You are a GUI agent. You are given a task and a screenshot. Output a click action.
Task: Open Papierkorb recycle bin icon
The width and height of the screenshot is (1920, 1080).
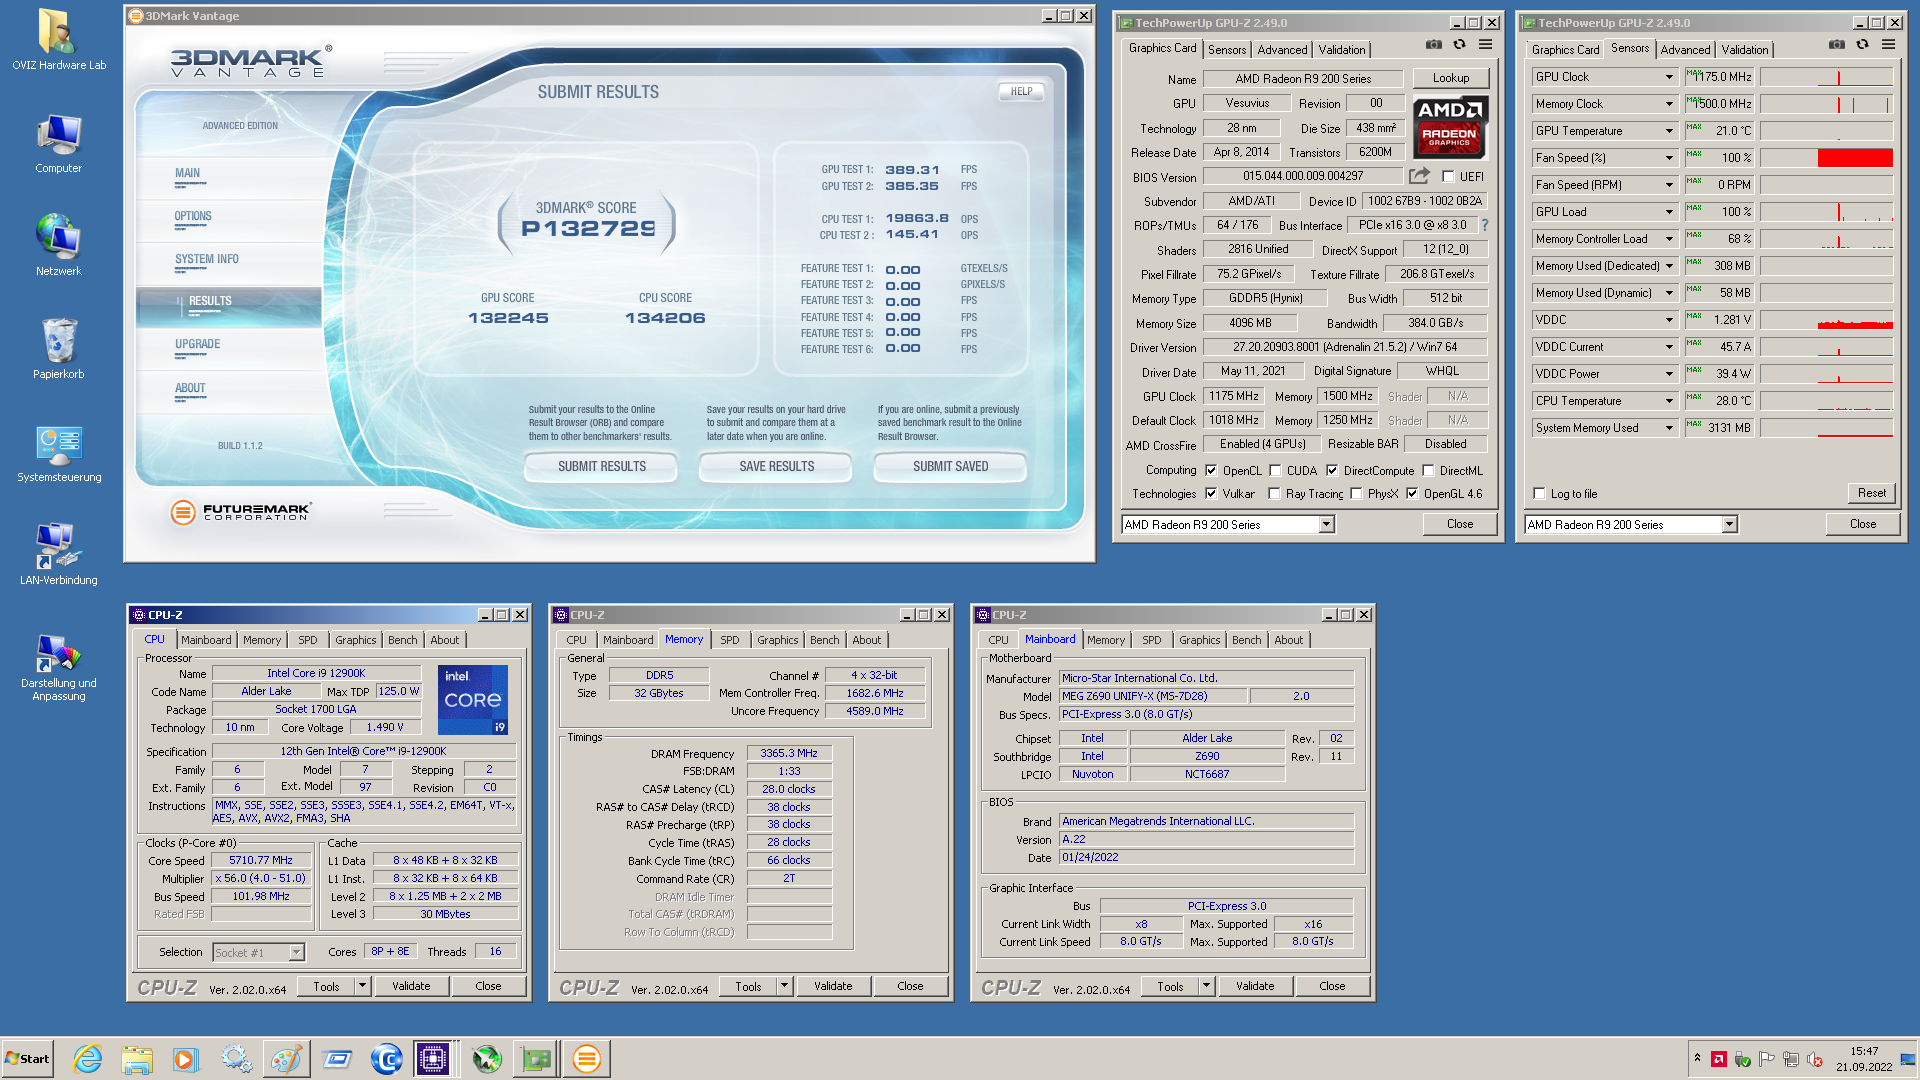(x=58, y=349)
